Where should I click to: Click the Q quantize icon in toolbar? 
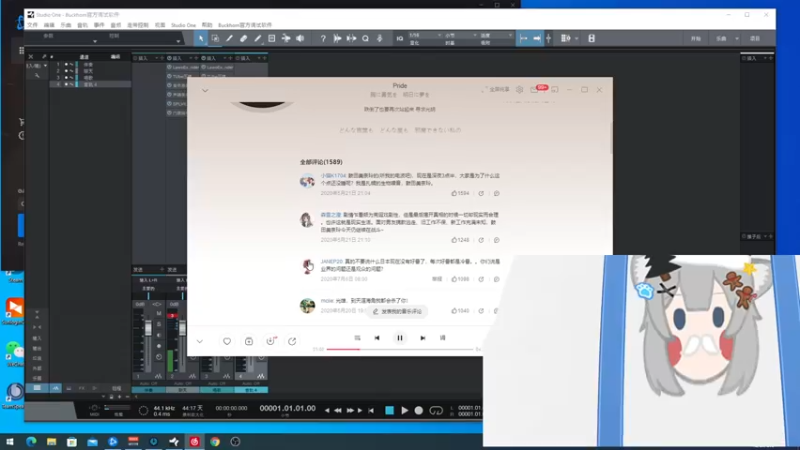coord(365,38)
